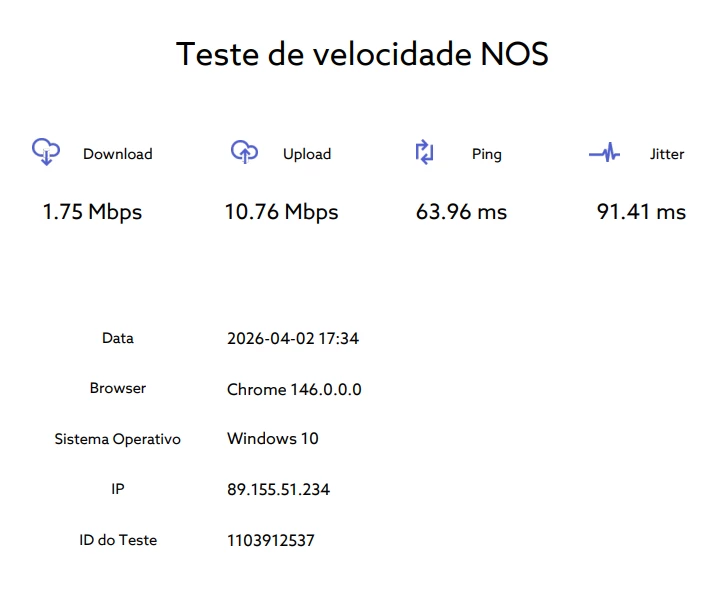
Task: Select the Ping label
Action: point(487,154)
